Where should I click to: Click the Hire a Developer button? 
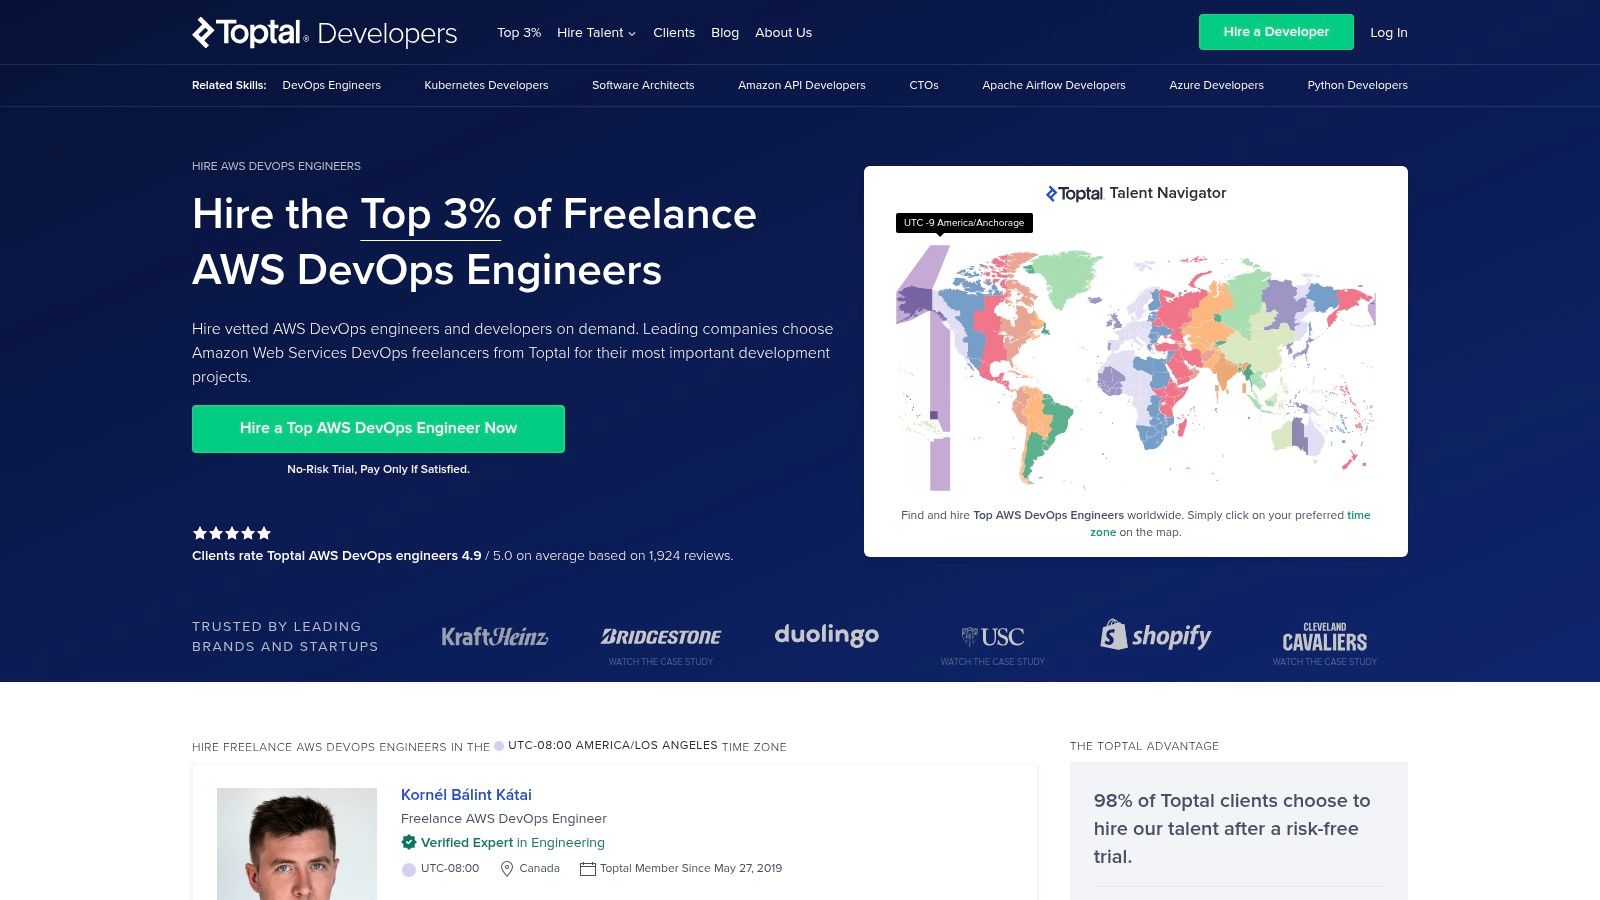click(x=1276, y=32)
